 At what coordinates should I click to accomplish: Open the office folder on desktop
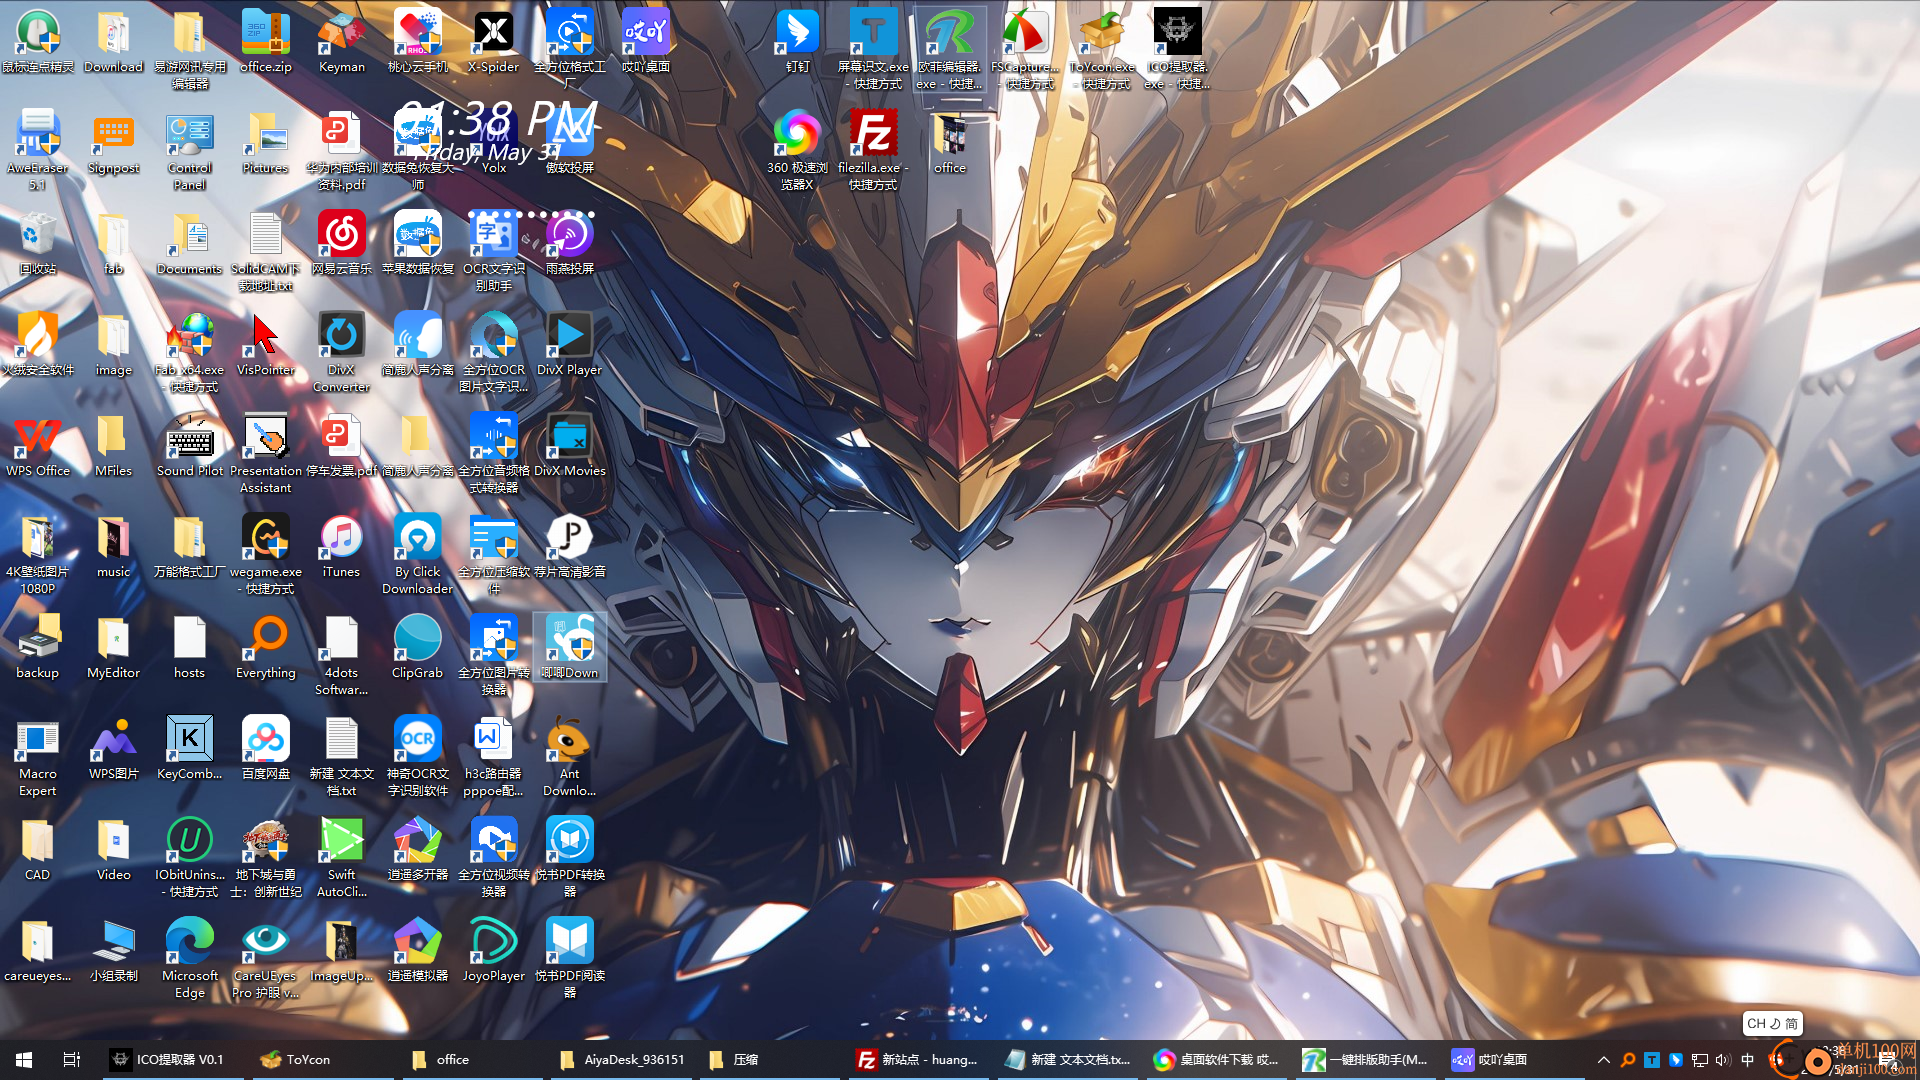[x=949, y=143]
